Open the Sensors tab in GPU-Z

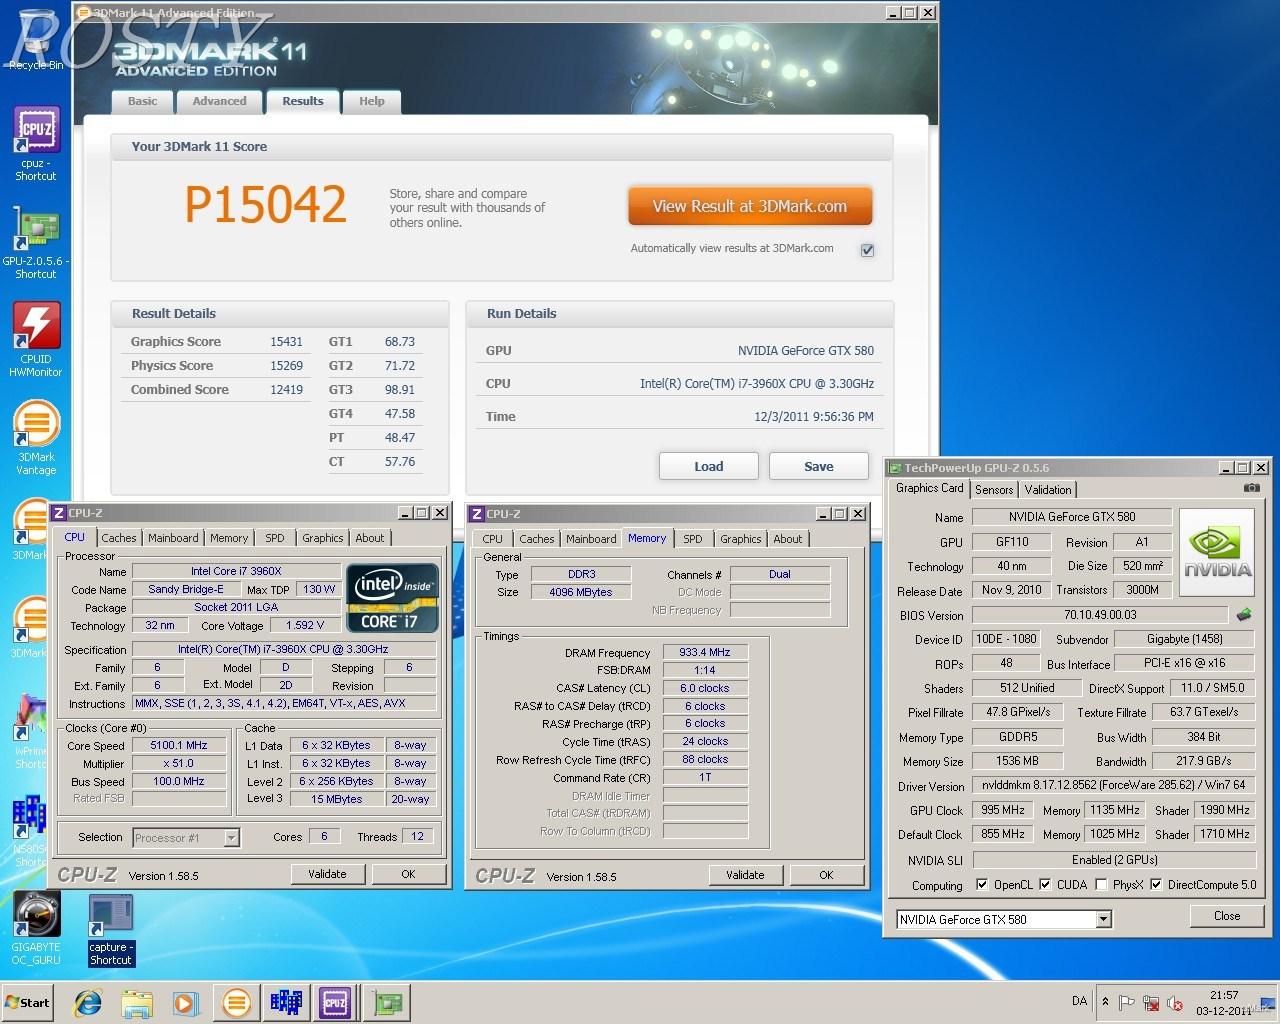(x=994, y=490)
